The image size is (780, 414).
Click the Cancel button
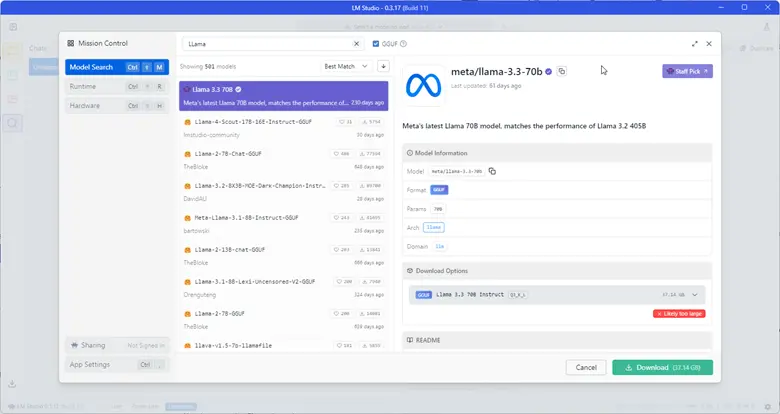pyautogui.click(x=586, y=367)
